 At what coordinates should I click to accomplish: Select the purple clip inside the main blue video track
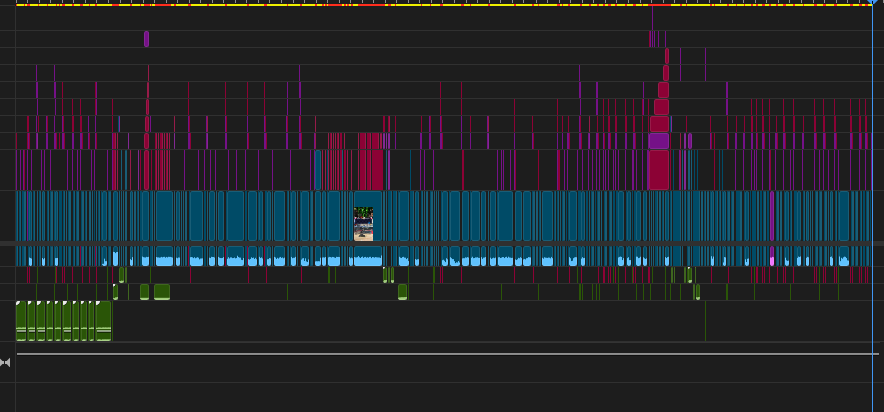[x=772, y=216]
